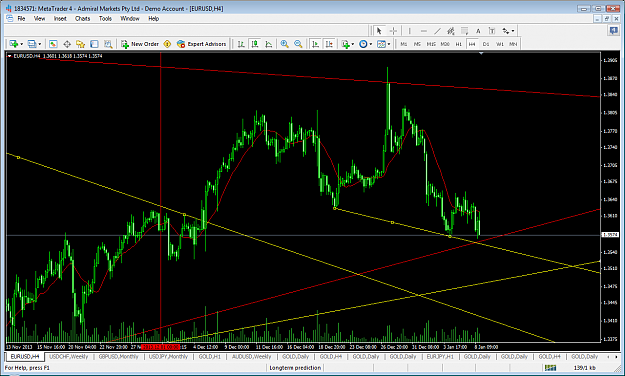Viewport: 625px width, 376px height.
Task: Enable Chart Shift icon
Action: (x=329, y=44)
